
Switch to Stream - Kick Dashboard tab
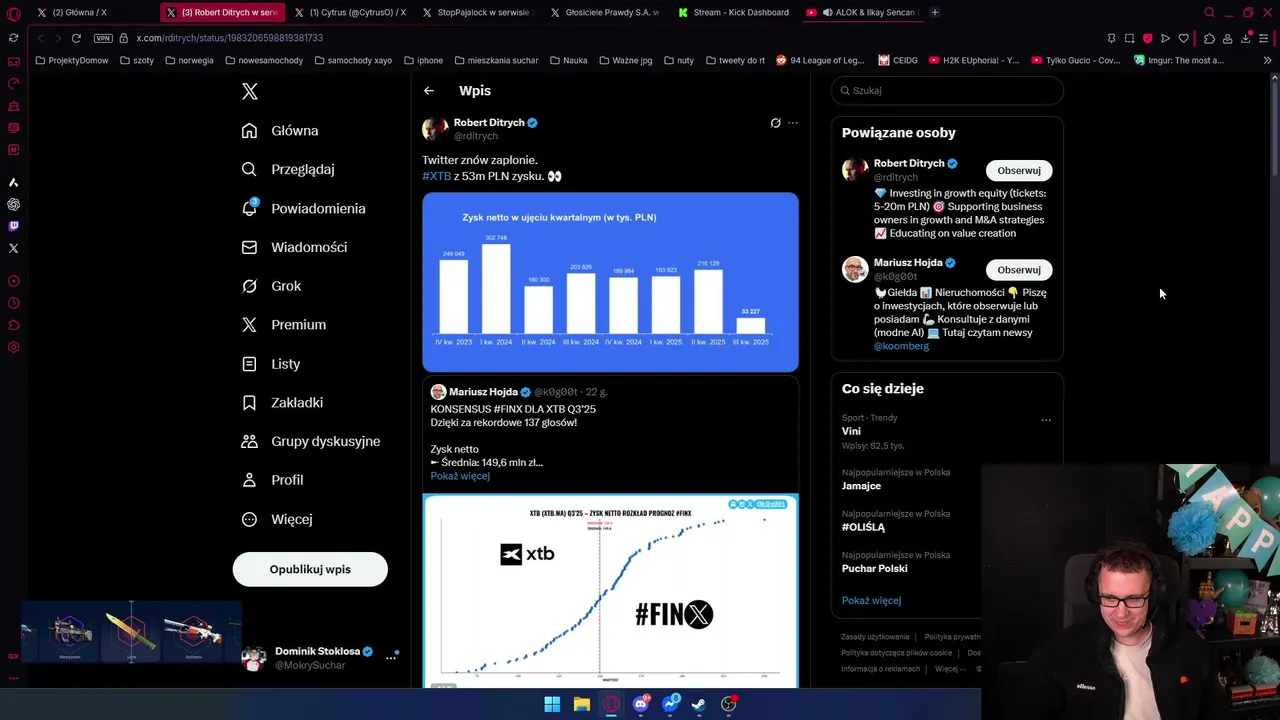[x=734, y=13]
